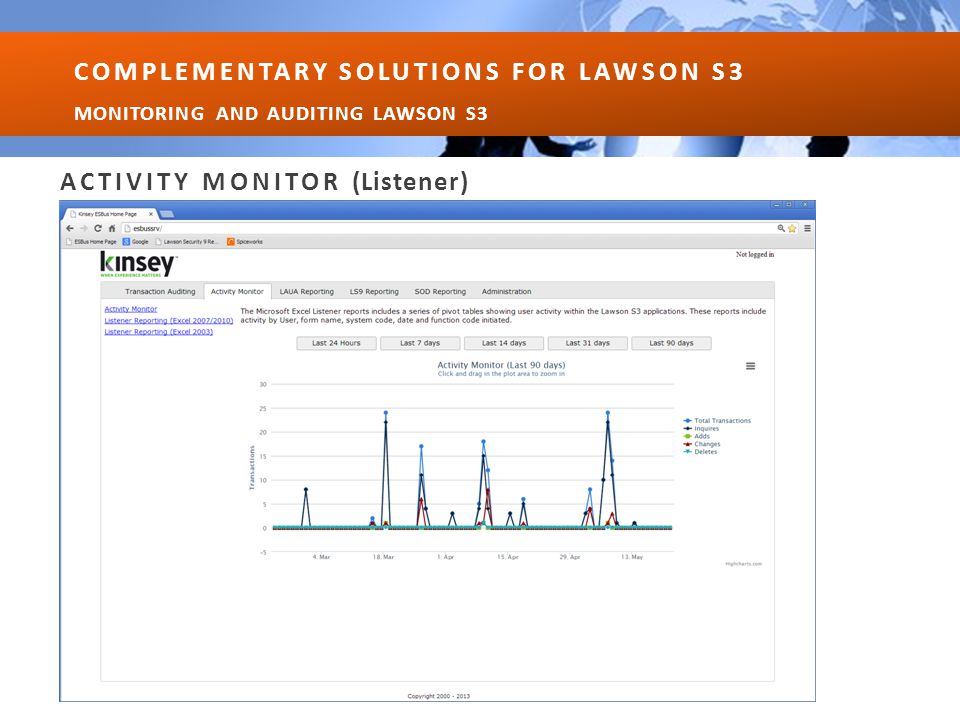
Task: Click the browser back arrow
Action: click(69, 228)
